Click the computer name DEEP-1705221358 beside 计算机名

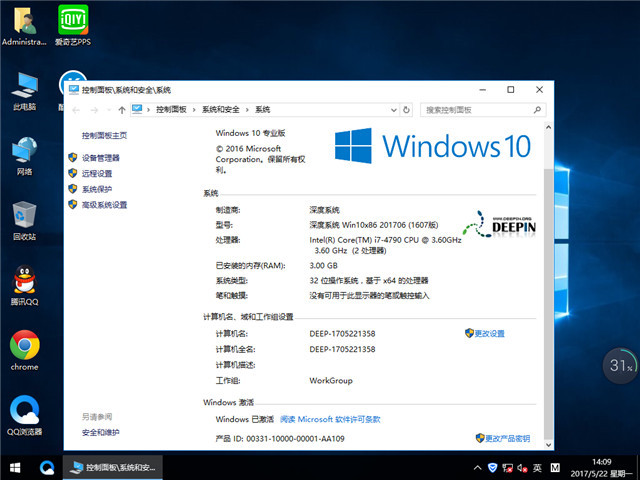[342, 334]
